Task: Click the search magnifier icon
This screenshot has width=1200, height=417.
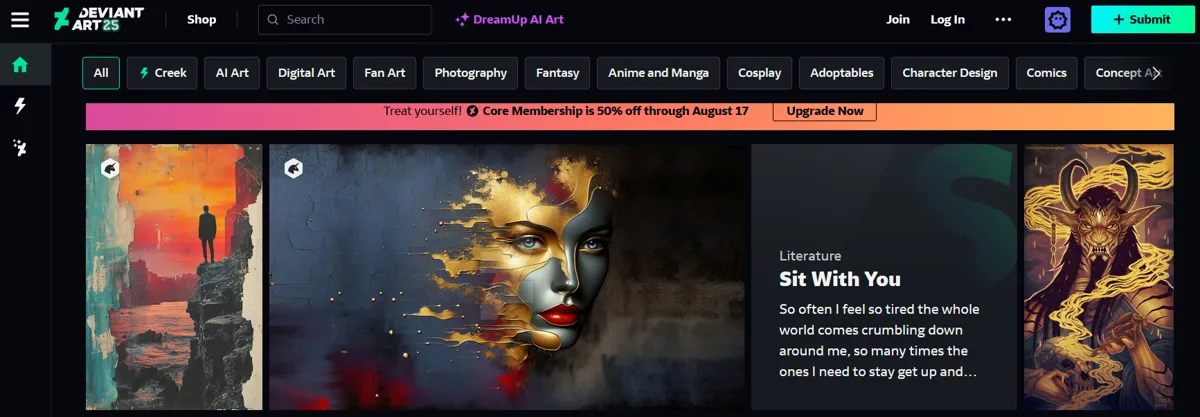Action: click(273, 19)
